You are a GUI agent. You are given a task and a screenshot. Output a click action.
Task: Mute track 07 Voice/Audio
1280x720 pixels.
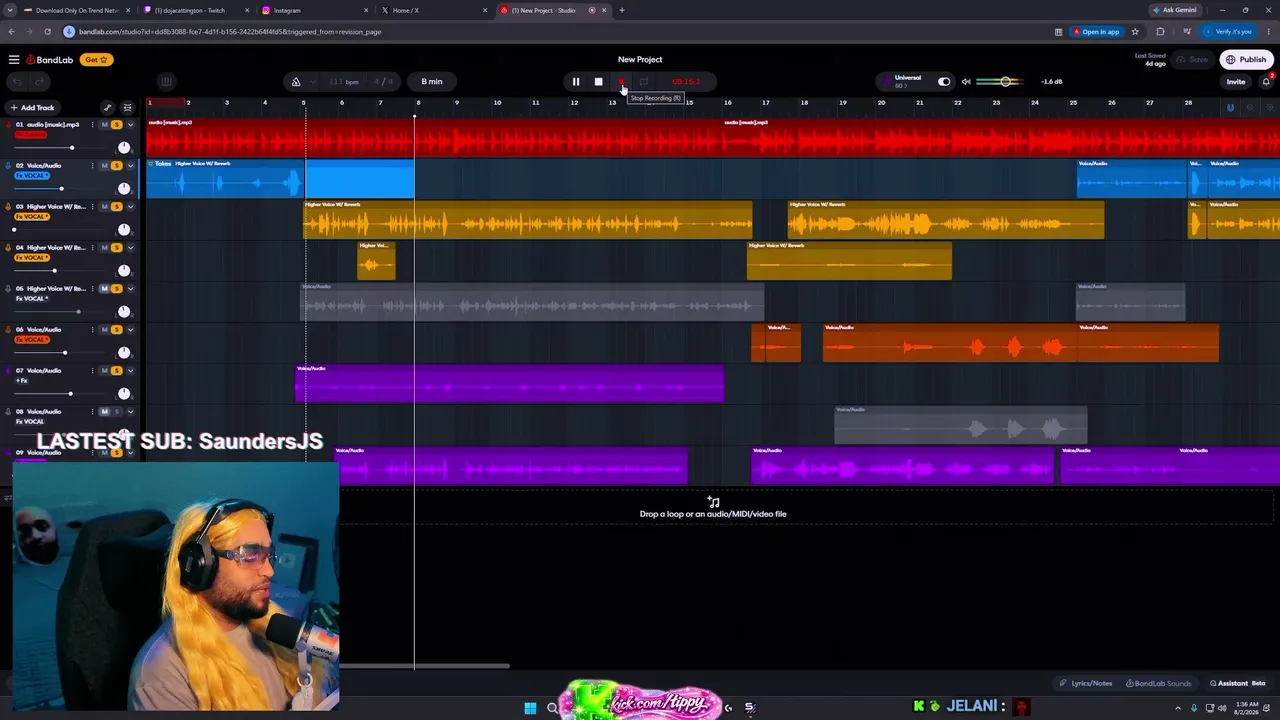click(x=104, y=371)
